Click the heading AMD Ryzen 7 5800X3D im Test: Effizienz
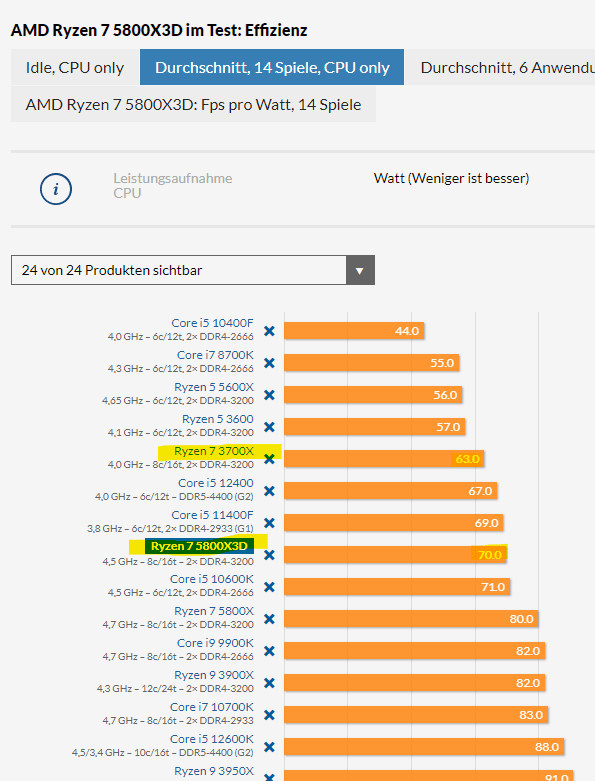 point(159,30)
